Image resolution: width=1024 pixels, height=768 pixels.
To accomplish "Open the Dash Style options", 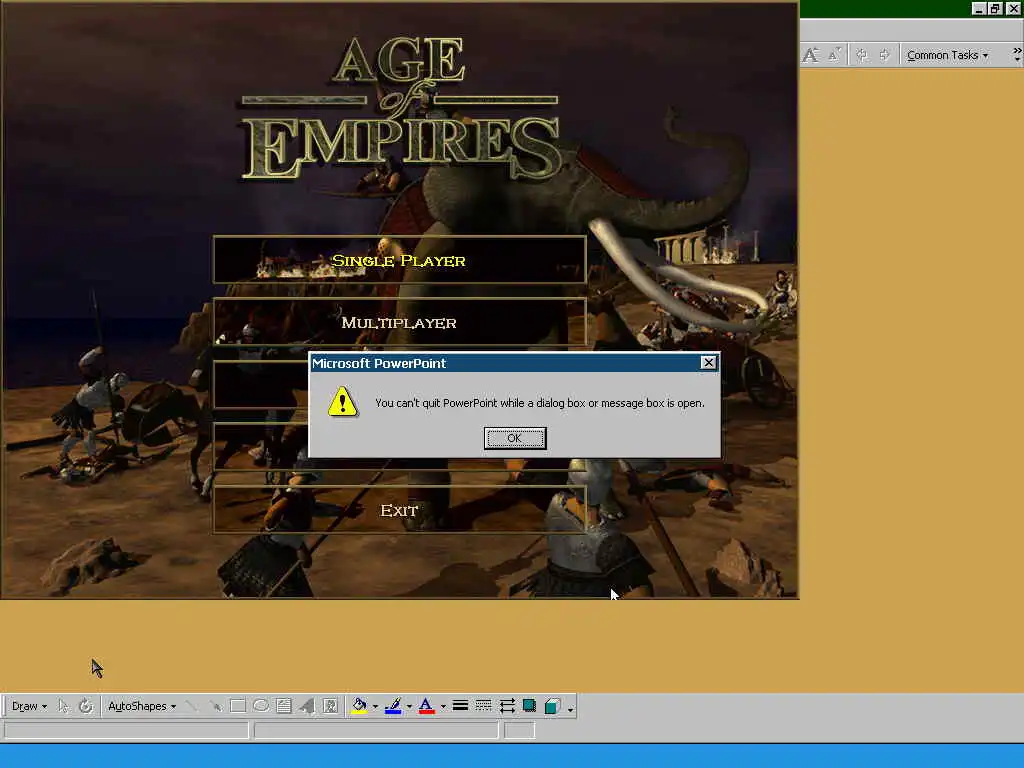I will pyautogui.click(x=483, y=706).
